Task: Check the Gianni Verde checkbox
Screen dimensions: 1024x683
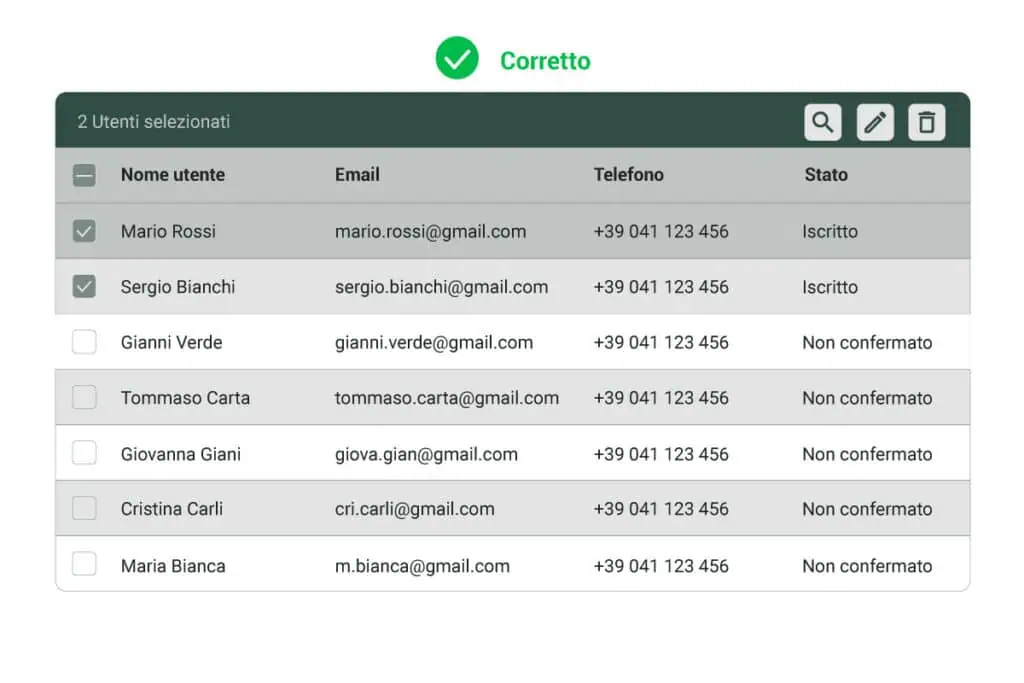Action: (x=84, y=342)
